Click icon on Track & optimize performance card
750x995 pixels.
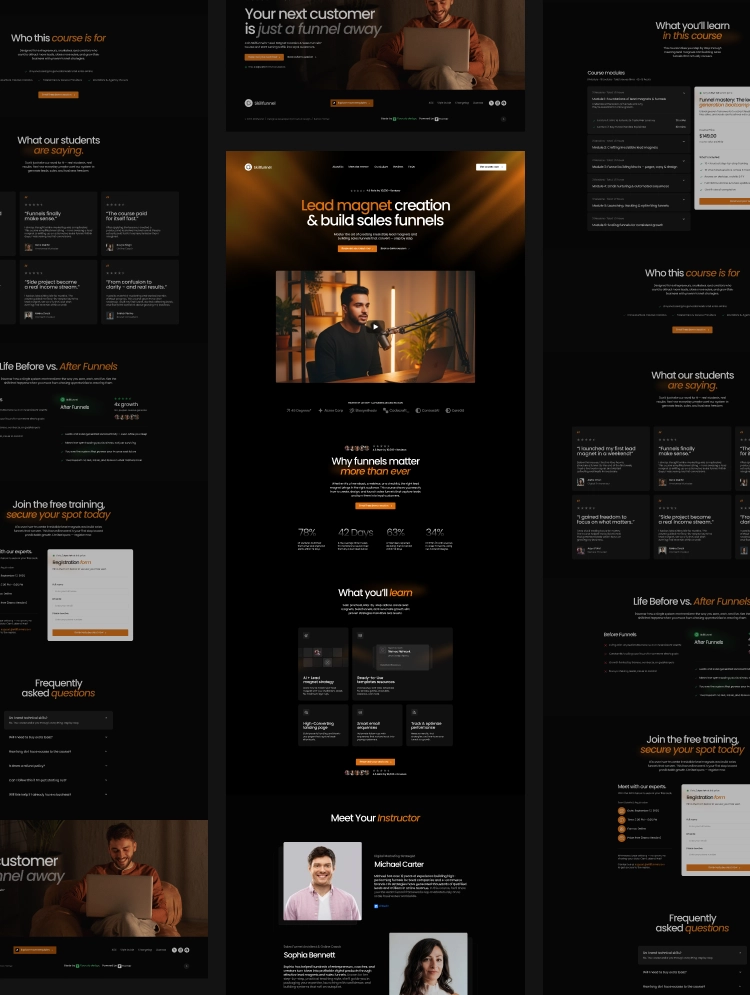[414, 712]
